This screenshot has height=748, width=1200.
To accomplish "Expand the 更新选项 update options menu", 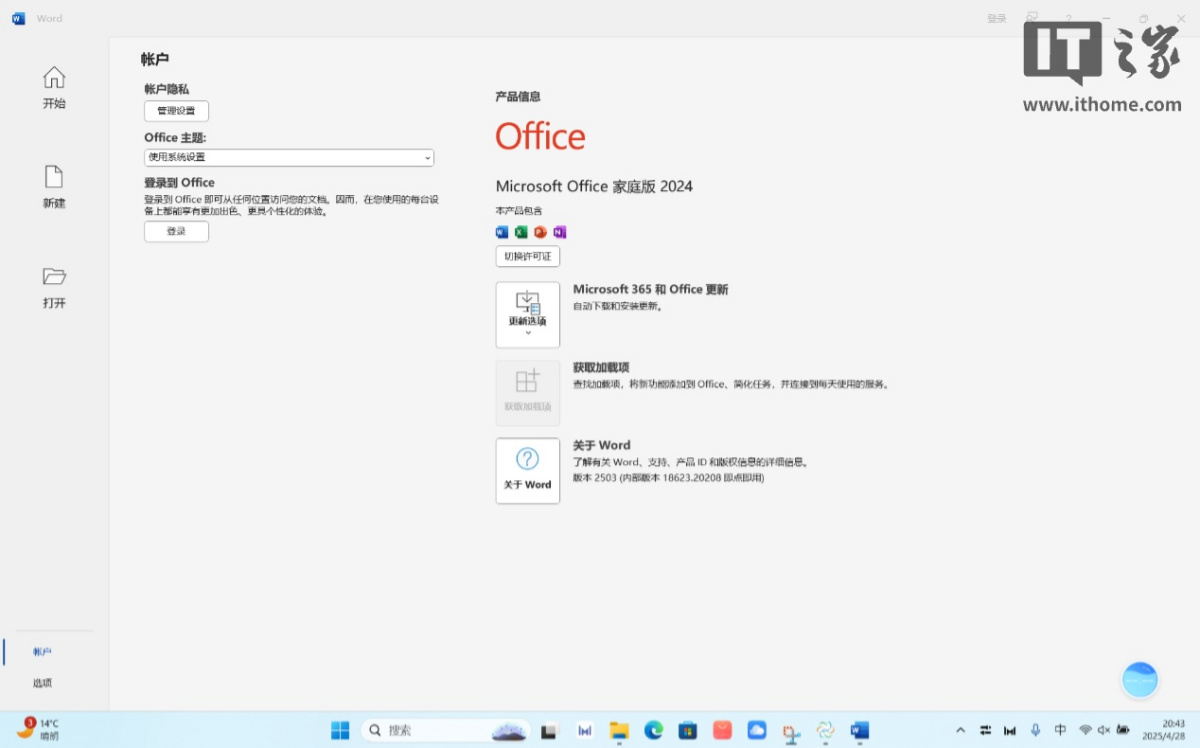I will tap(527, 314).
